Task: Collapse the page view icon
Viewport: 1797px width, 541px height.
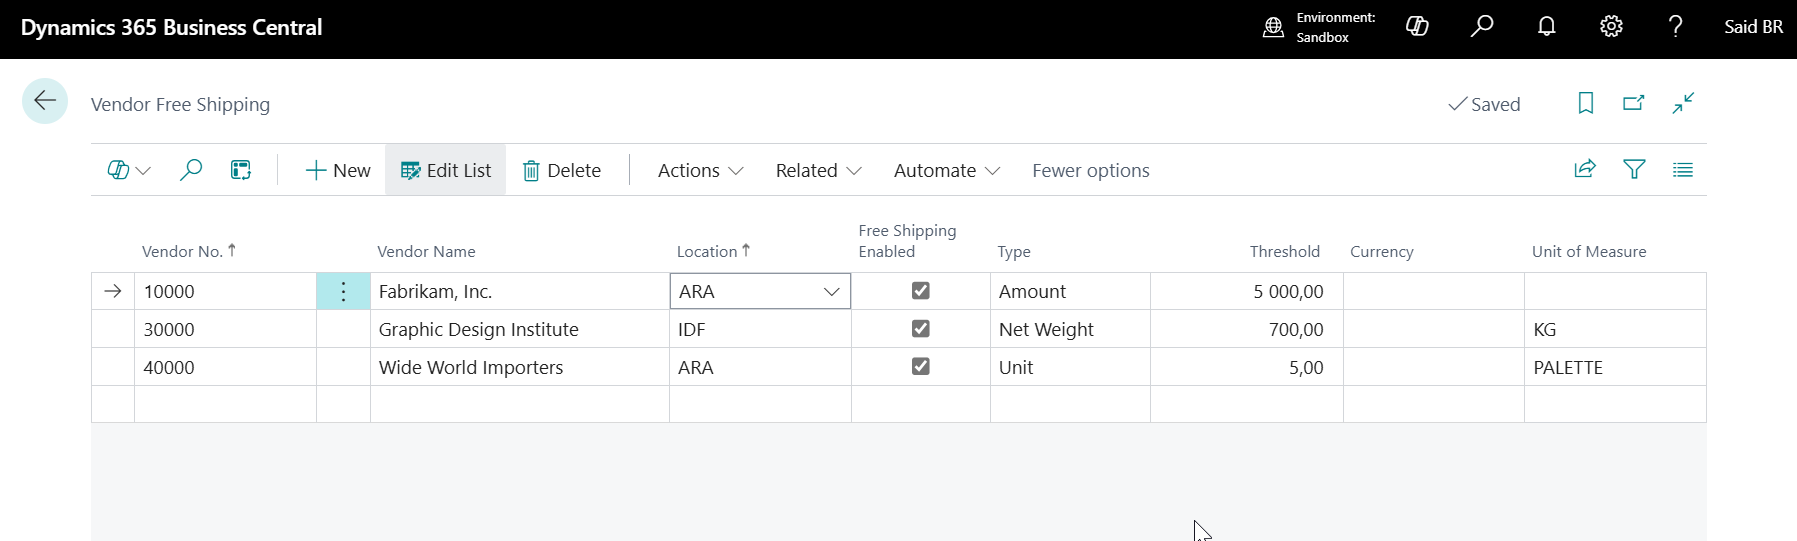Action: [1683, 103]
